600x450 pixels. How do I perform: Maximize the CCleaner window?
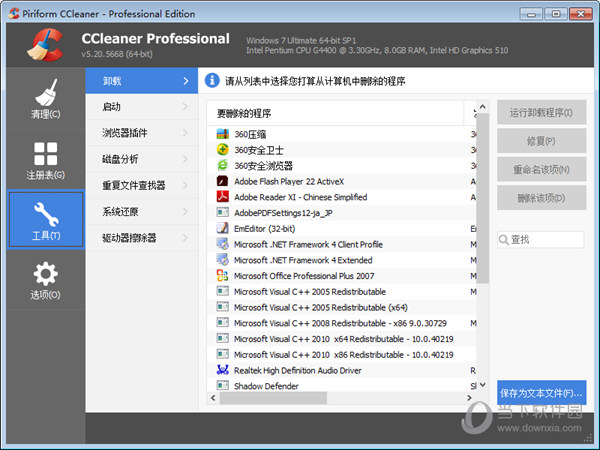point(556,14)
